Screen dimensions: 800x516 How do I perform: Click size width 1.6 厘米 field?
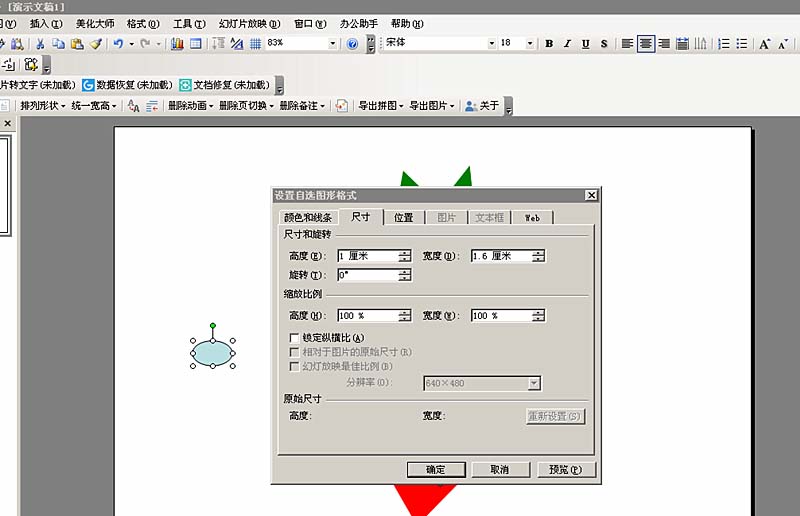501,256
